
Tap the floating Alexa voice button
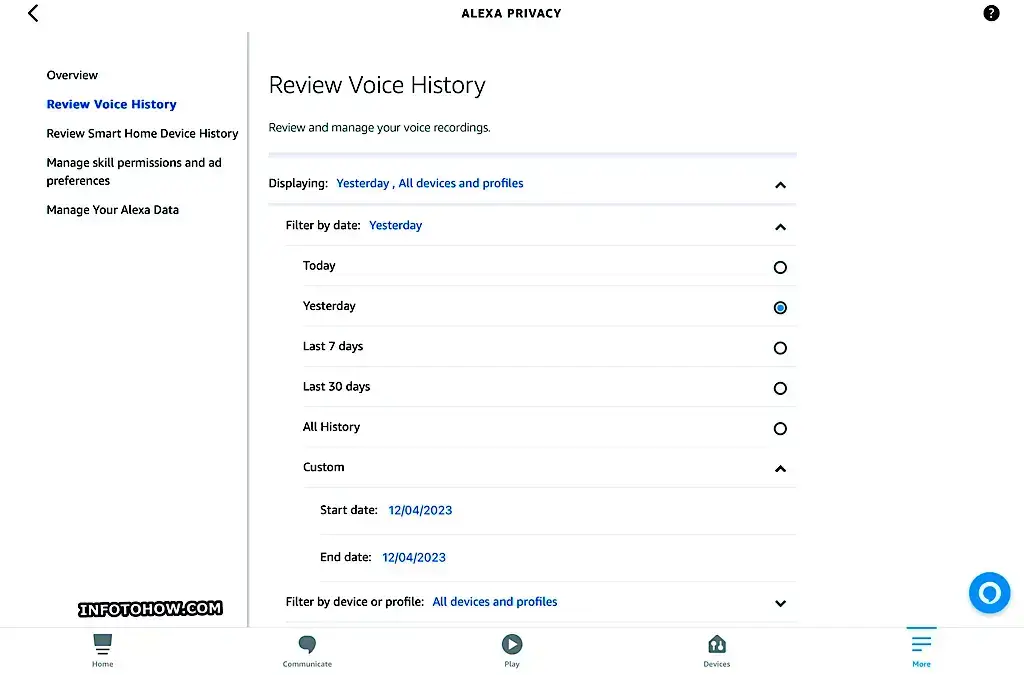[x=989, y=593]
